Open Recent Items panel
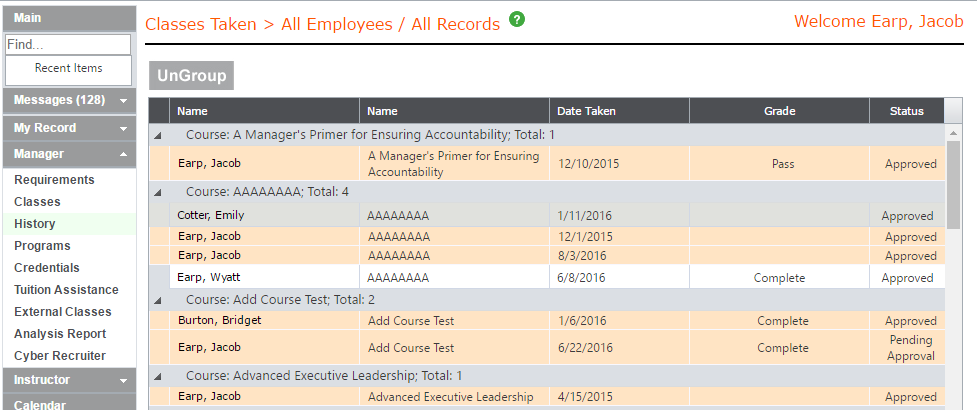Screen dimensions: 977x410 pyautogui.click(x=69, y=69)
